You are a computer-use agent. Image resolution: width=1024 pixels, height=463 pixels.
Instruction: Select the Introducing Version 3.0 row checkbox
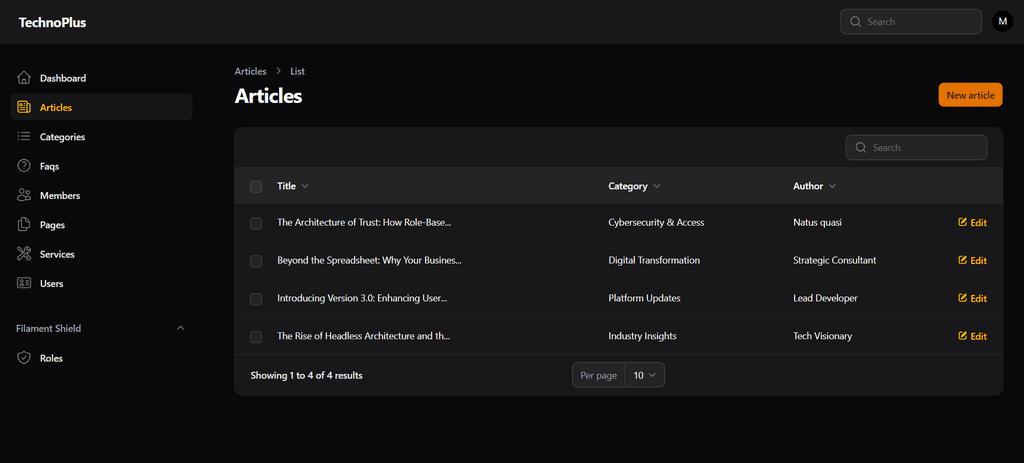(256, 298)
